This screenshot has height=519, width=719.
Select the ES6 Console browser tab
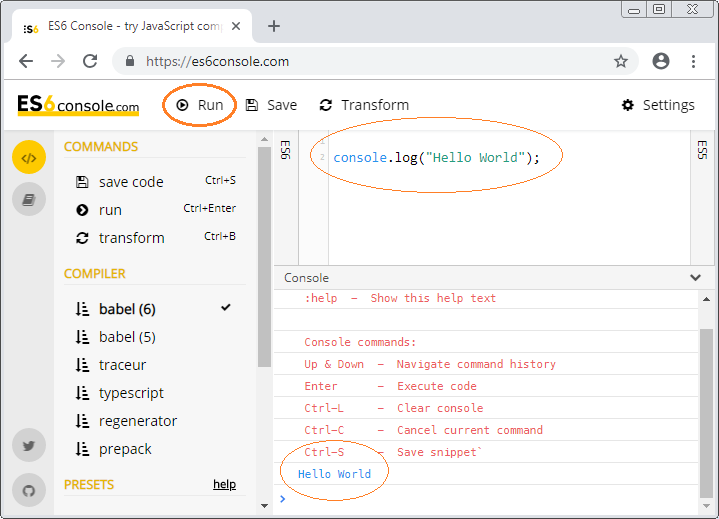tap(132, 26)
